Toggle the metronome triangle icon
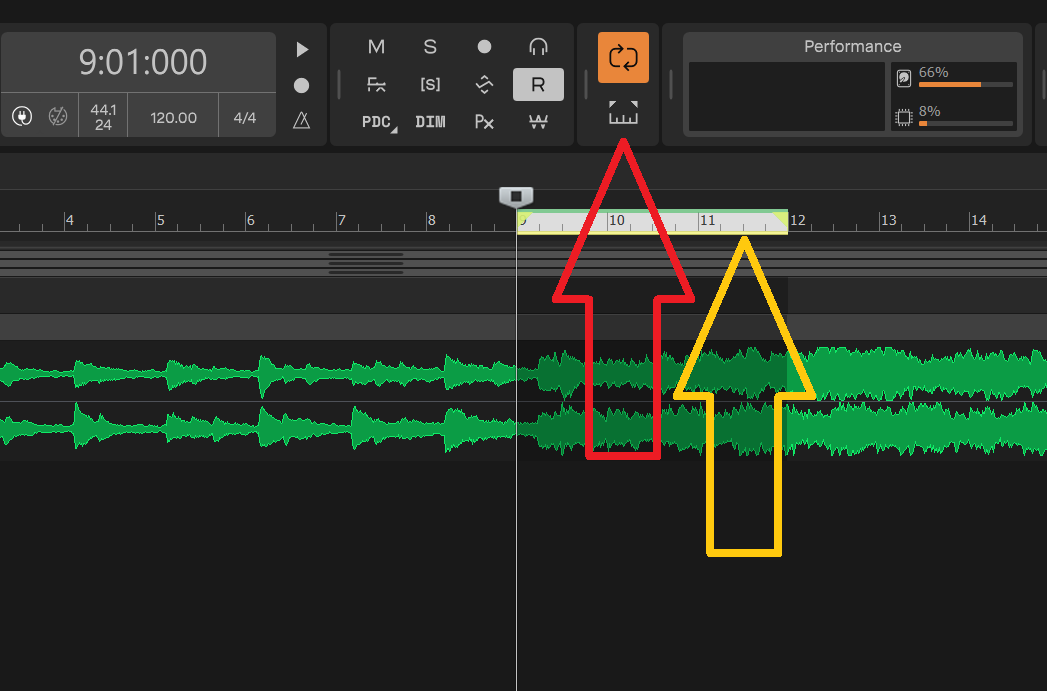Screen dimensions: 1047x691 302,121
